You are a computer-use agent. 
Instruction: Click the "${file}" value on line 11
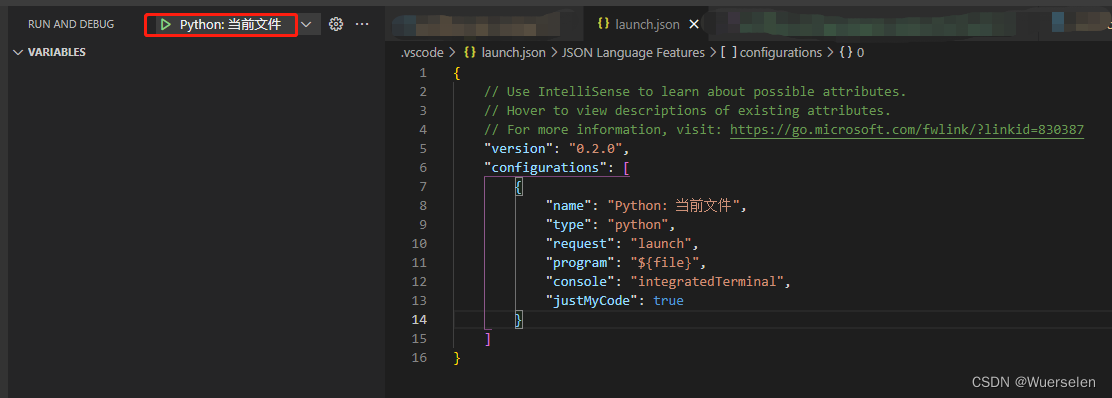click(x=665, y=263)
